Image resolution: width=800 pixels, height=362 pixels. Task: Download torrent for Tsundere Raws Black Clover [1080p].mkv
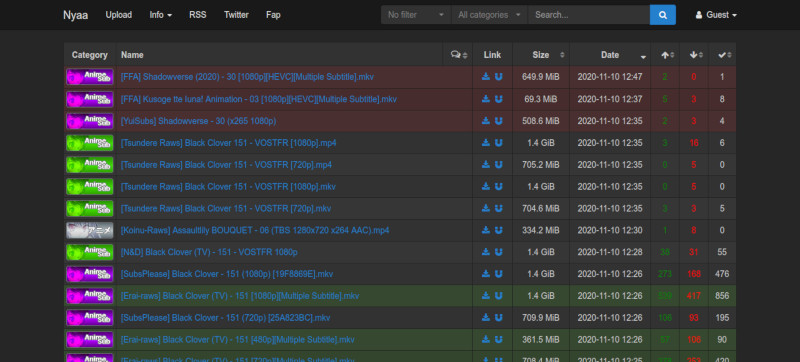click(486, 187)
